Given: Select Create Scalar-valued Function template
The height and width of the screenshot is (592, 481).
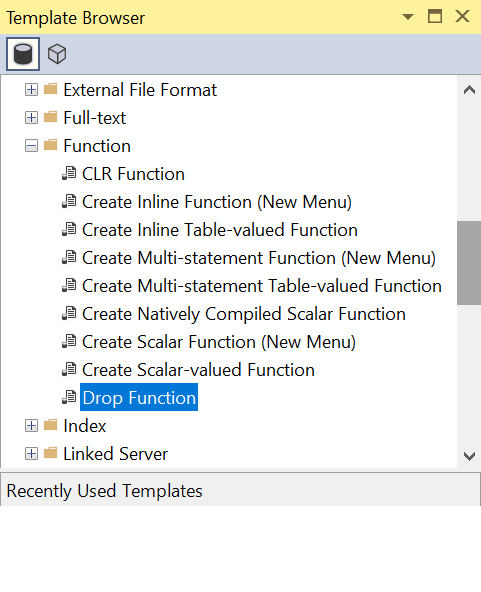Looking at the screenshot, I should pos(199,370).
